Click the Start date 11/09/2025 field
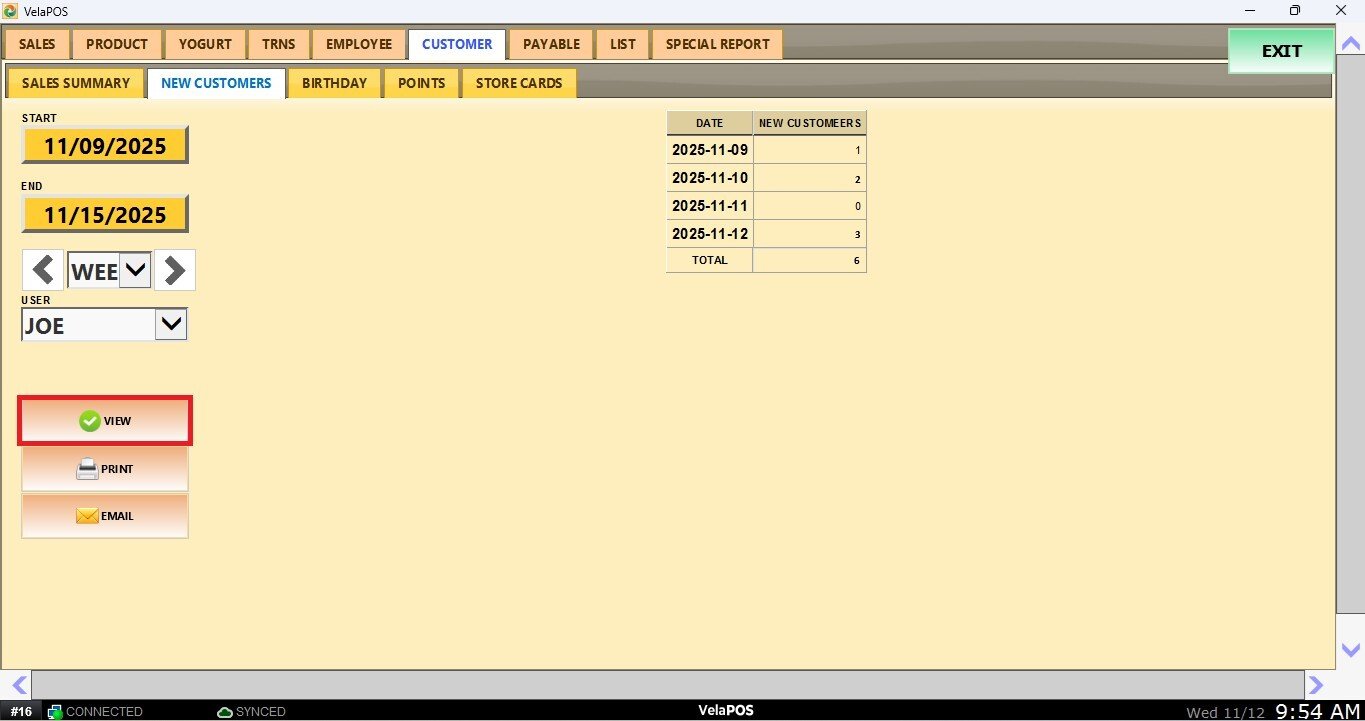 point(105,146)
